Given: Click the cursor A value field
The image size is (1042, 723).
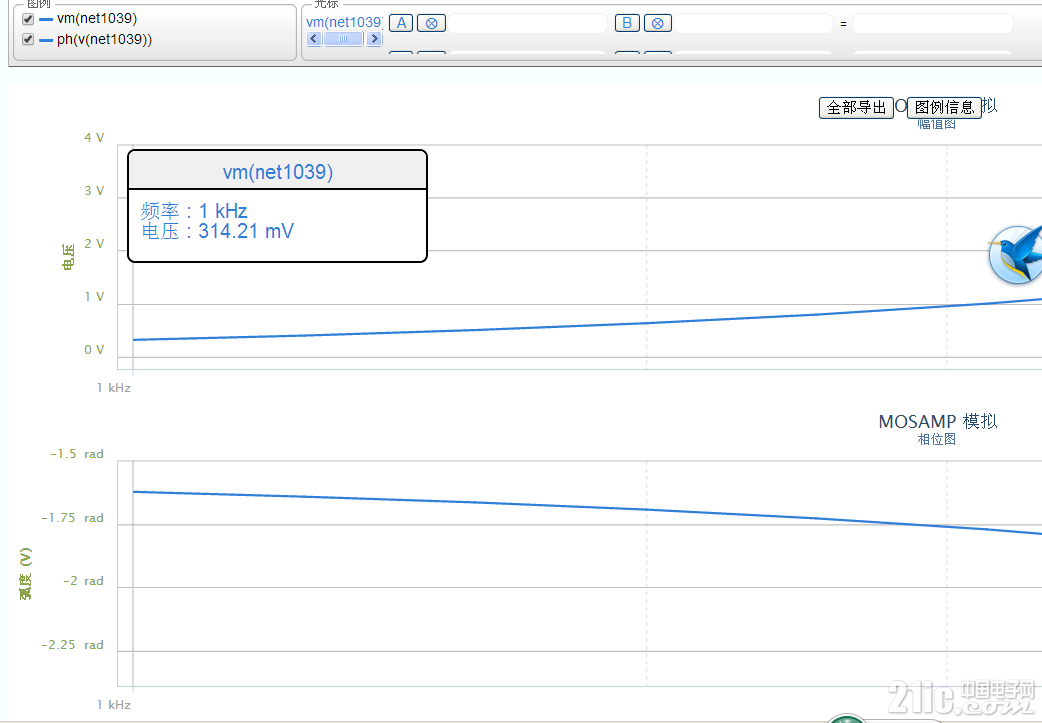Looking at the screenshot, I should [x=528, y=23].
